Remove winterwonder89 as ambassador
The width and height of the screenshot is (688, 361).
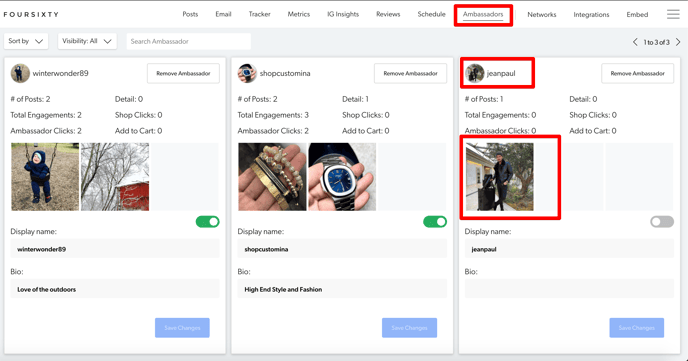183,73
